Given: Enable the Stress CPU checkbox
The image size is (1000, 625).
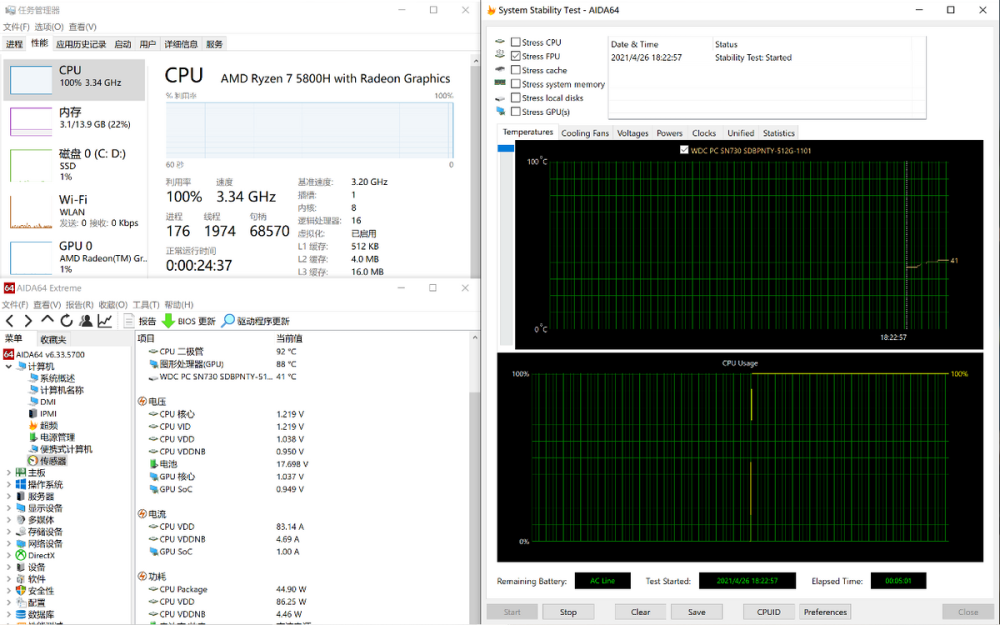Looking at the screenshot, I should [x=515, y=42].
